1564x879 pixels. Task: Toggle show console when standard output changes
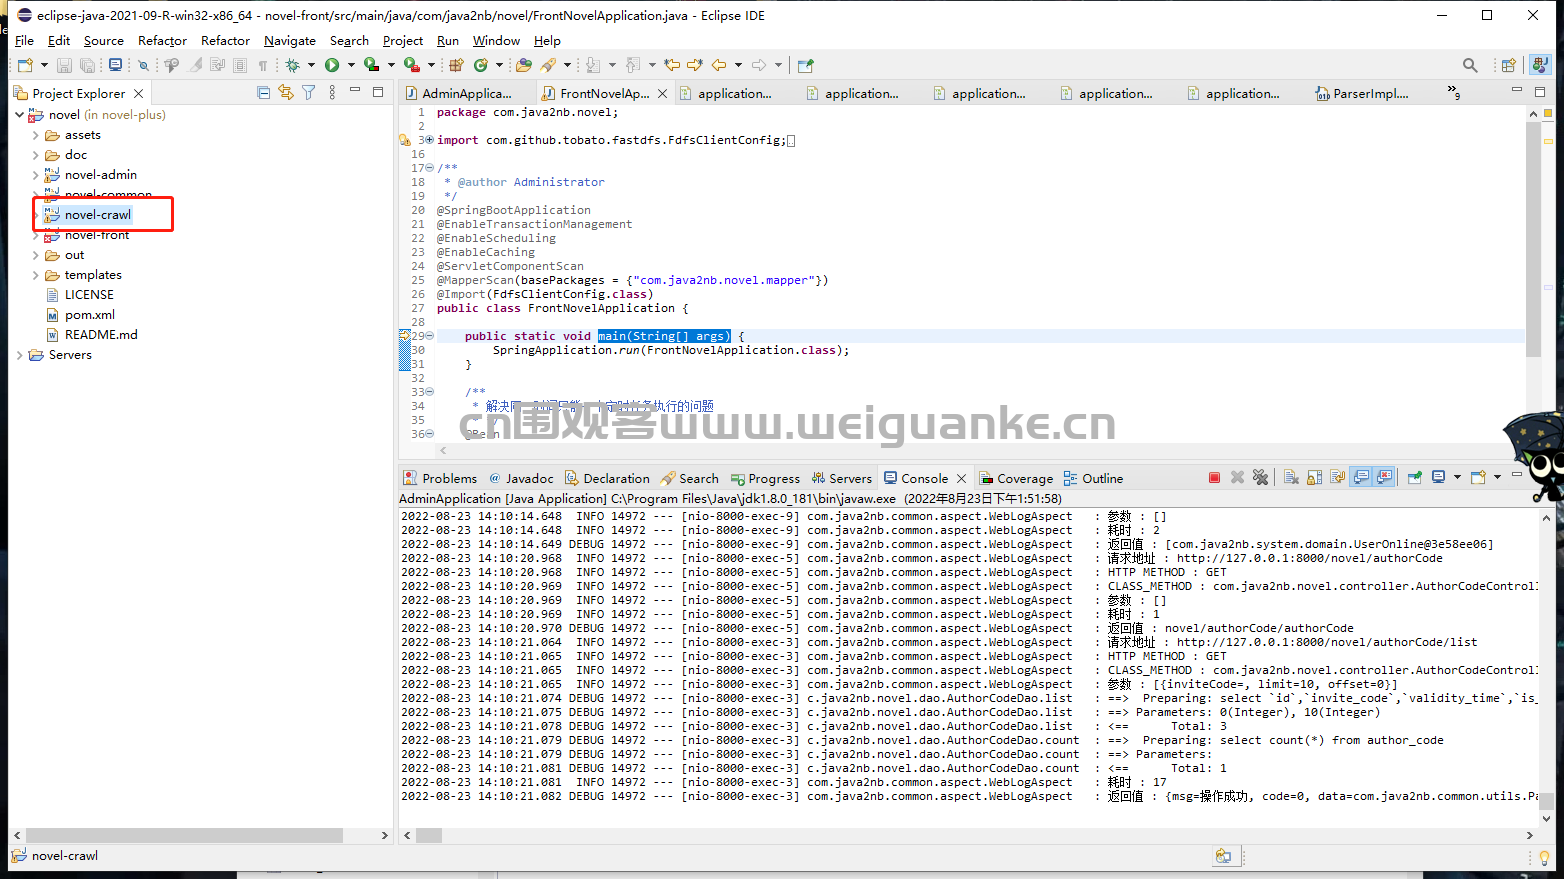pos(1361,478)
